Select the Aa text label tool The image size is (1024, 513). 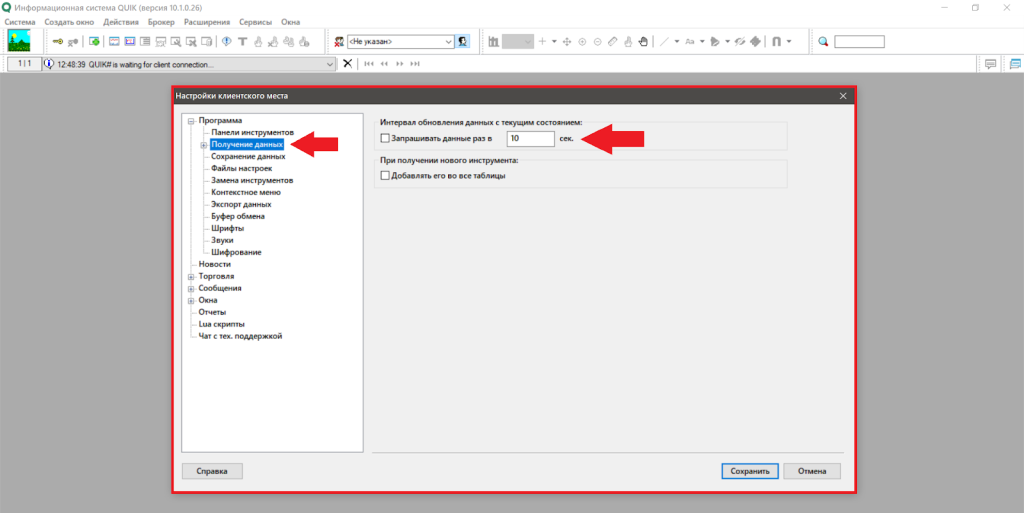click(690, 42)
